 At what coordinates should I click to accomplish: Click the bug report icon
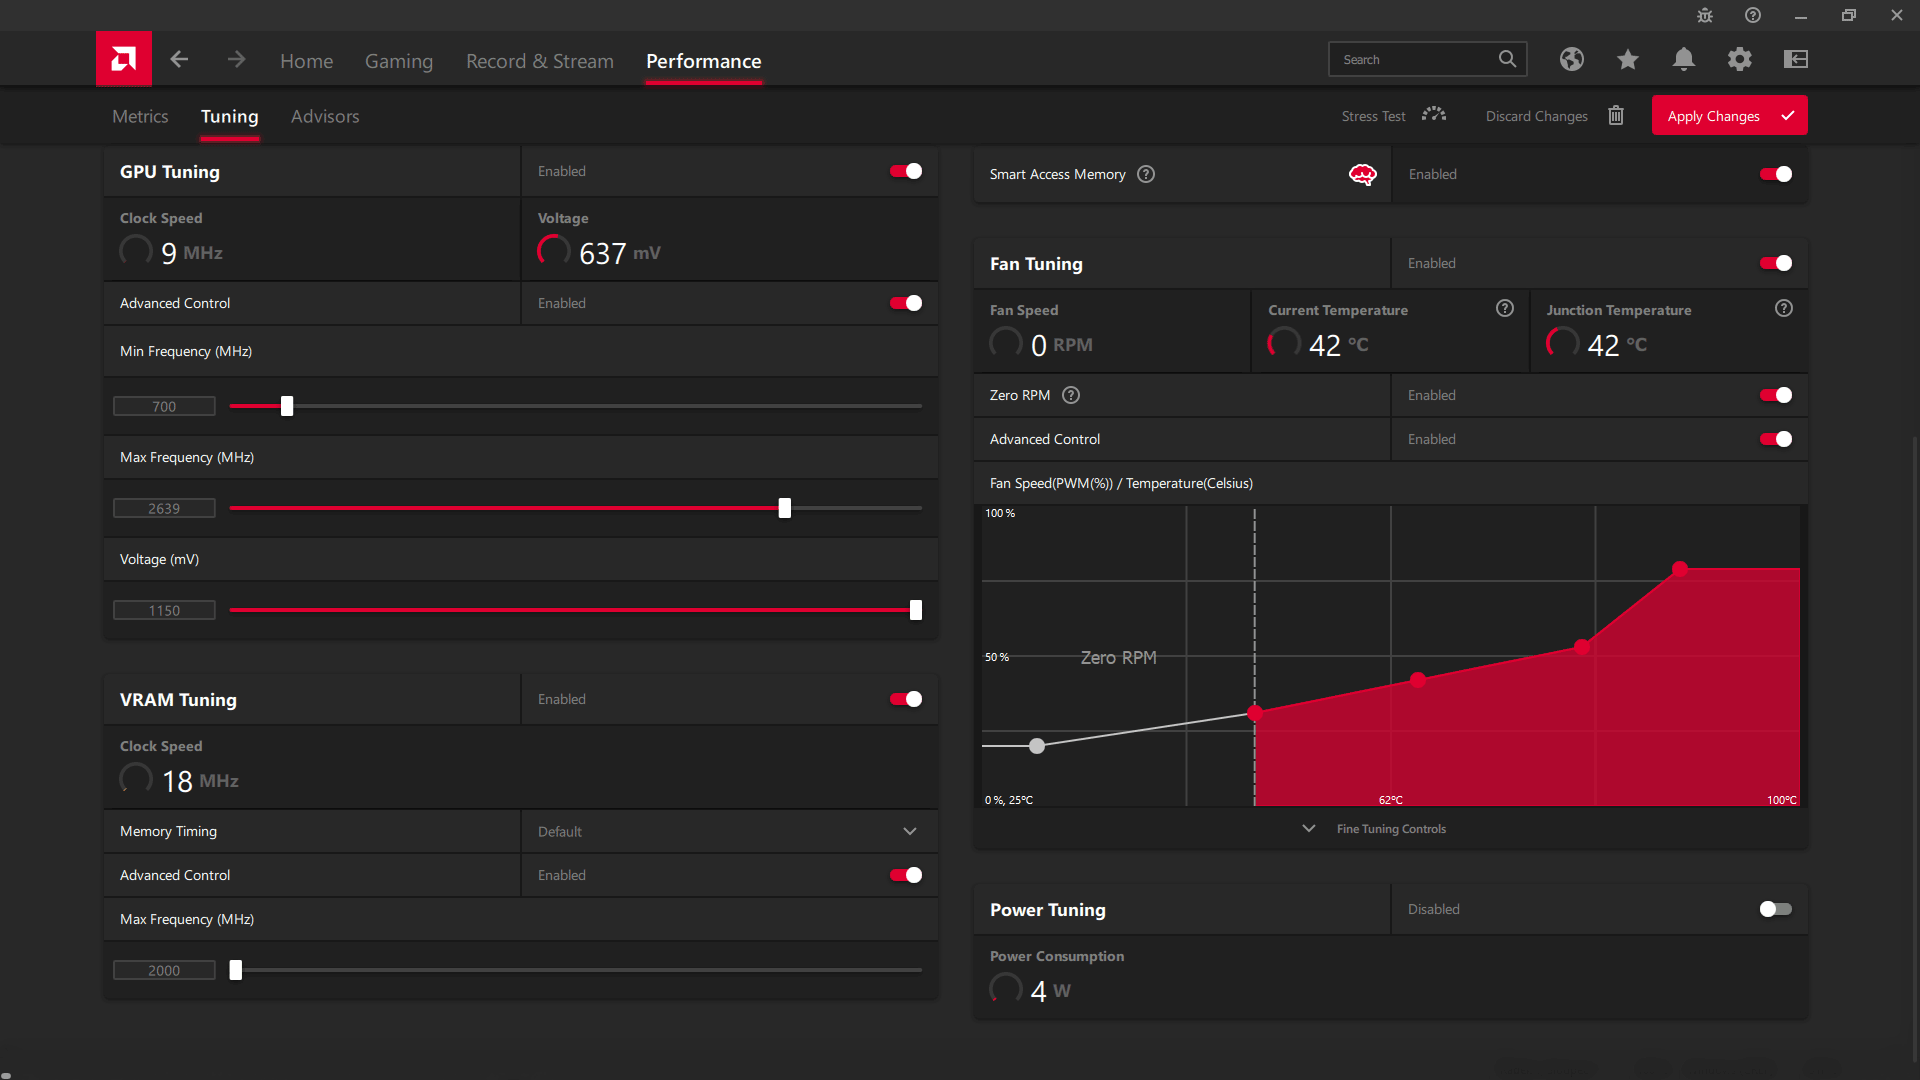1705,15
